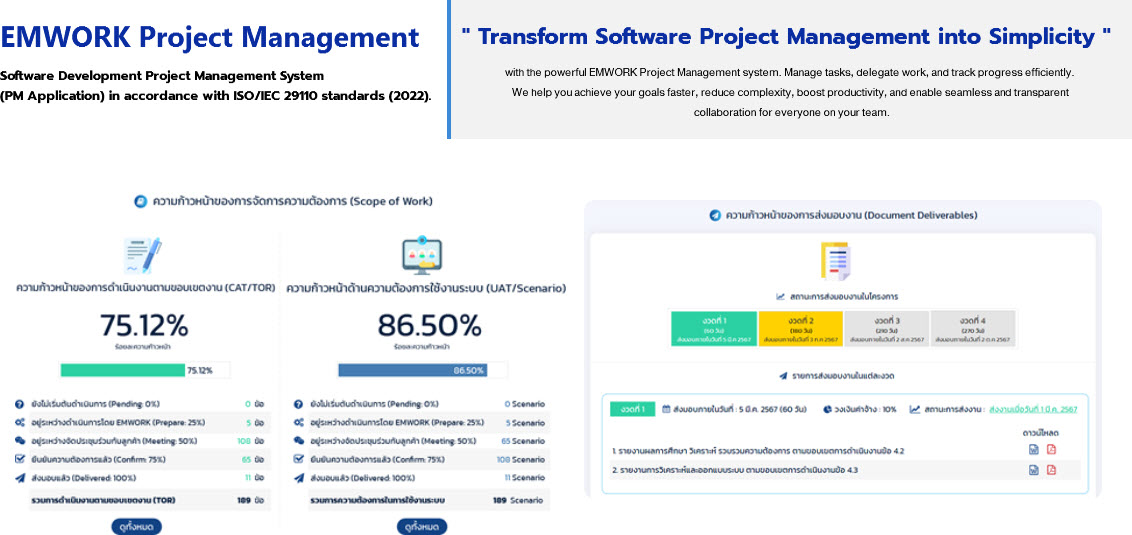
Task: Click the '189 Scenario' total value
Action: tap(518, 500)
